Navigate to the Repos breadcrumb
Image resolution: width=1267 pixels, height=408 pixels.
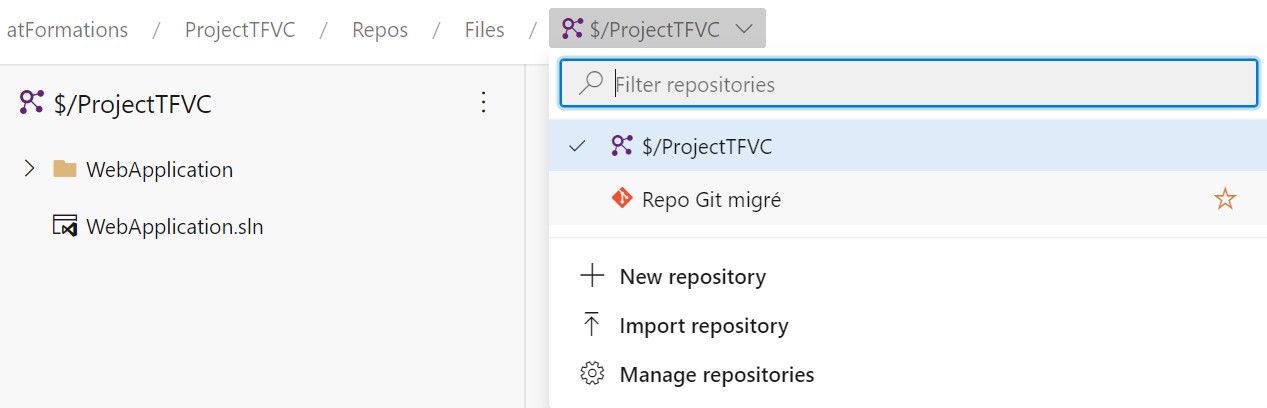coord(380,30)
